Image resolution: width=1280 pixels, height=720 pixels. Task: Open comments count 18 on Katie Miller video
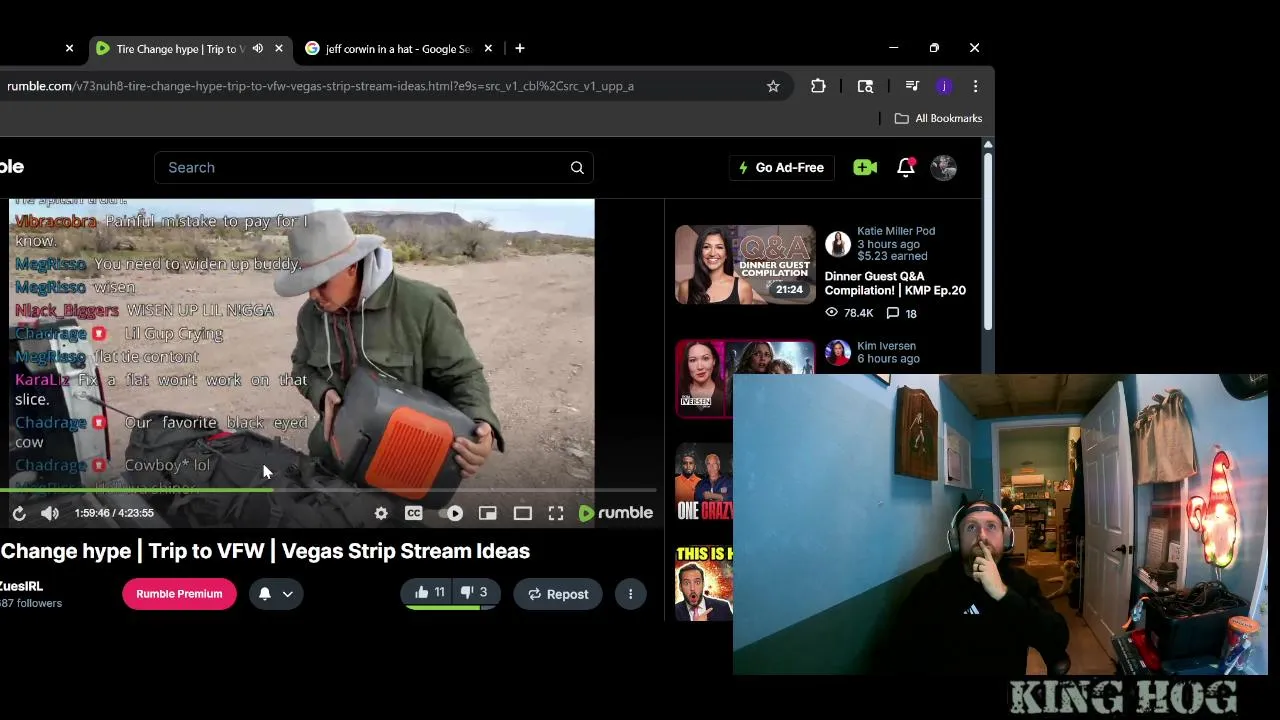(x=901, y=313)
